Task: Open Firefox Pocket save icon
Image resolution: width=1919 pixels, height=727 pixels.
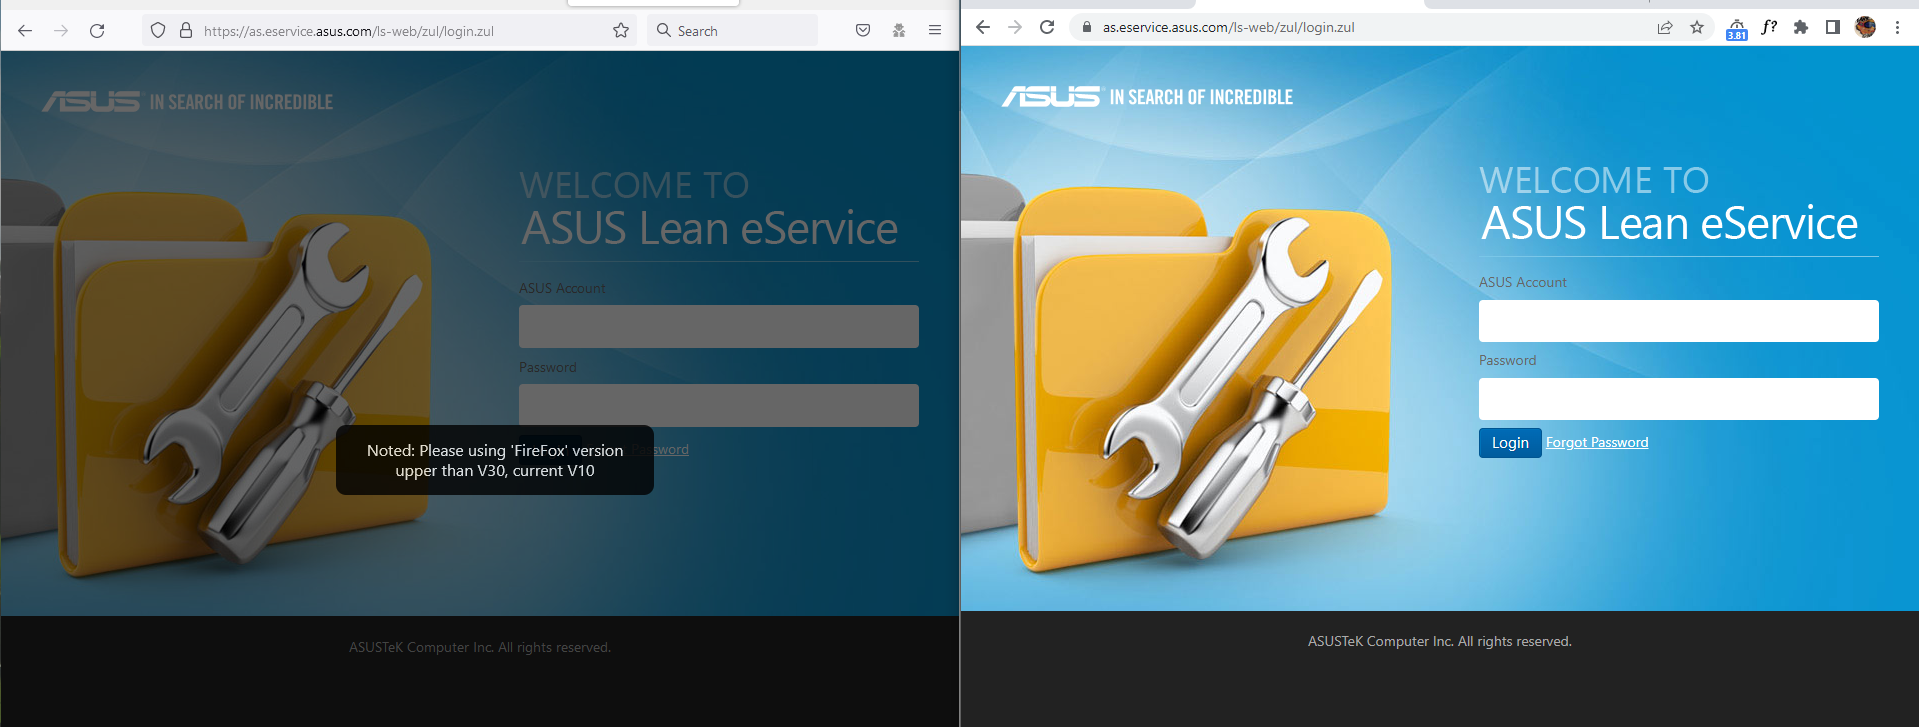Action: 863,31
